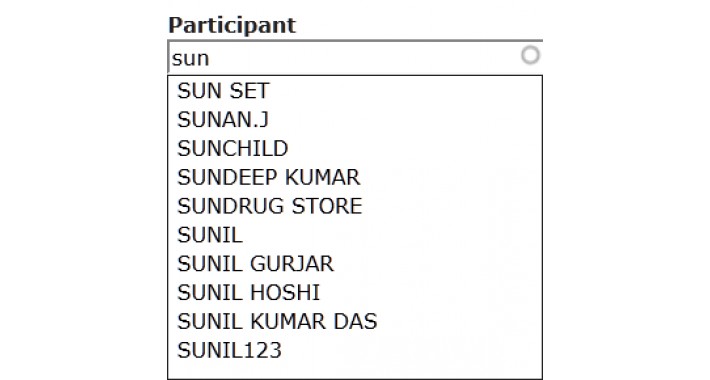Pick the SUNIL123 suggestion
The width and height of the screenshot is (710, 380).
(x=355, y=351)
